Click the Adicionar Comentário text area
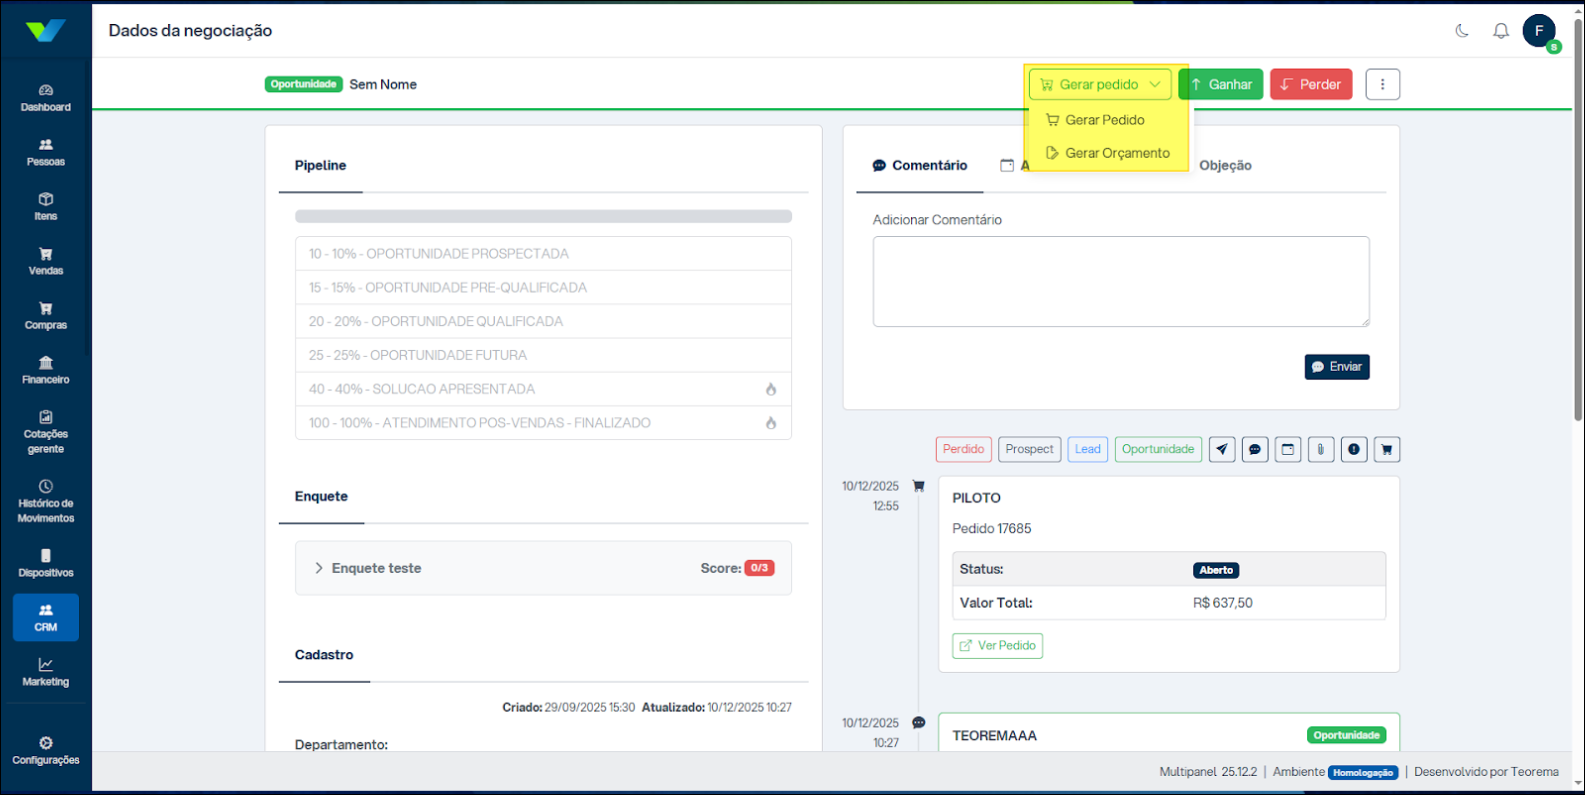Viewport: 1585px width, 795px height. coord(1120,281)
